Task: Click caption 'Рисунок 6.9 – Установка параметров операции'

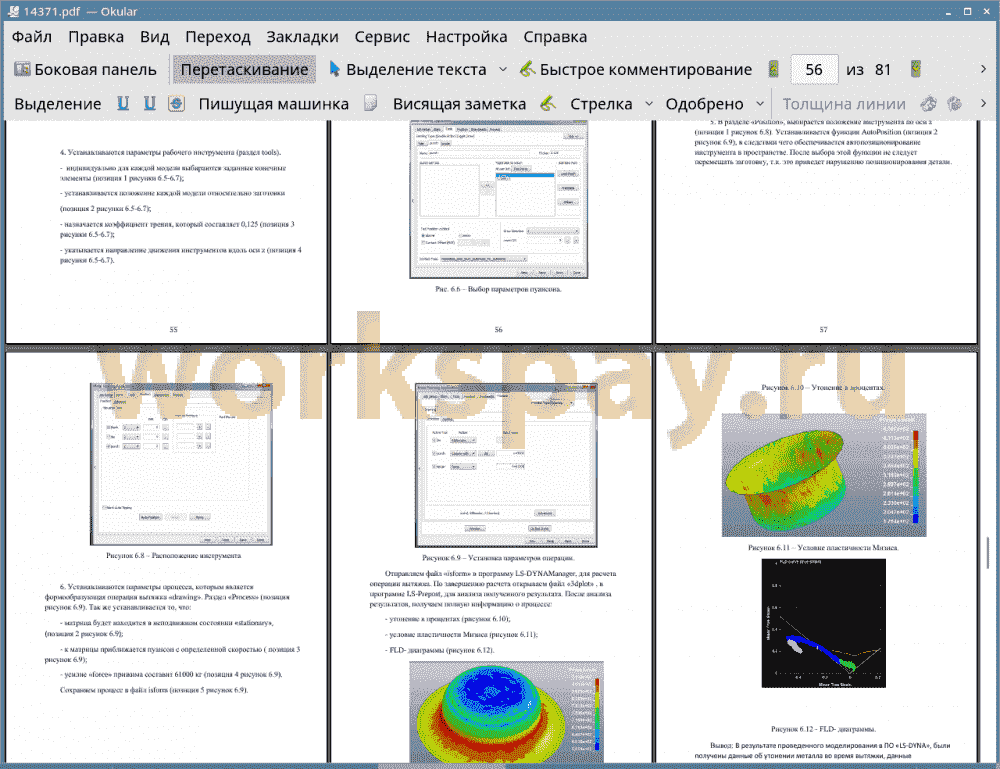Action: pos(498,557)
